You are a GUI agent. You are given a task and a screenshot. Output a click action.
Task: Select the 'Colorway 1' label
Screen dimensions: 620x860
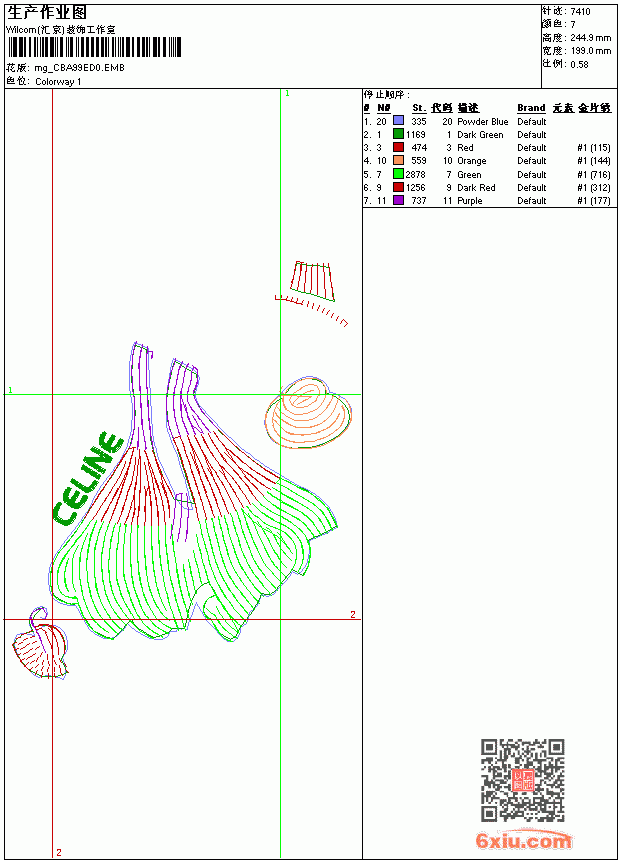58,82
